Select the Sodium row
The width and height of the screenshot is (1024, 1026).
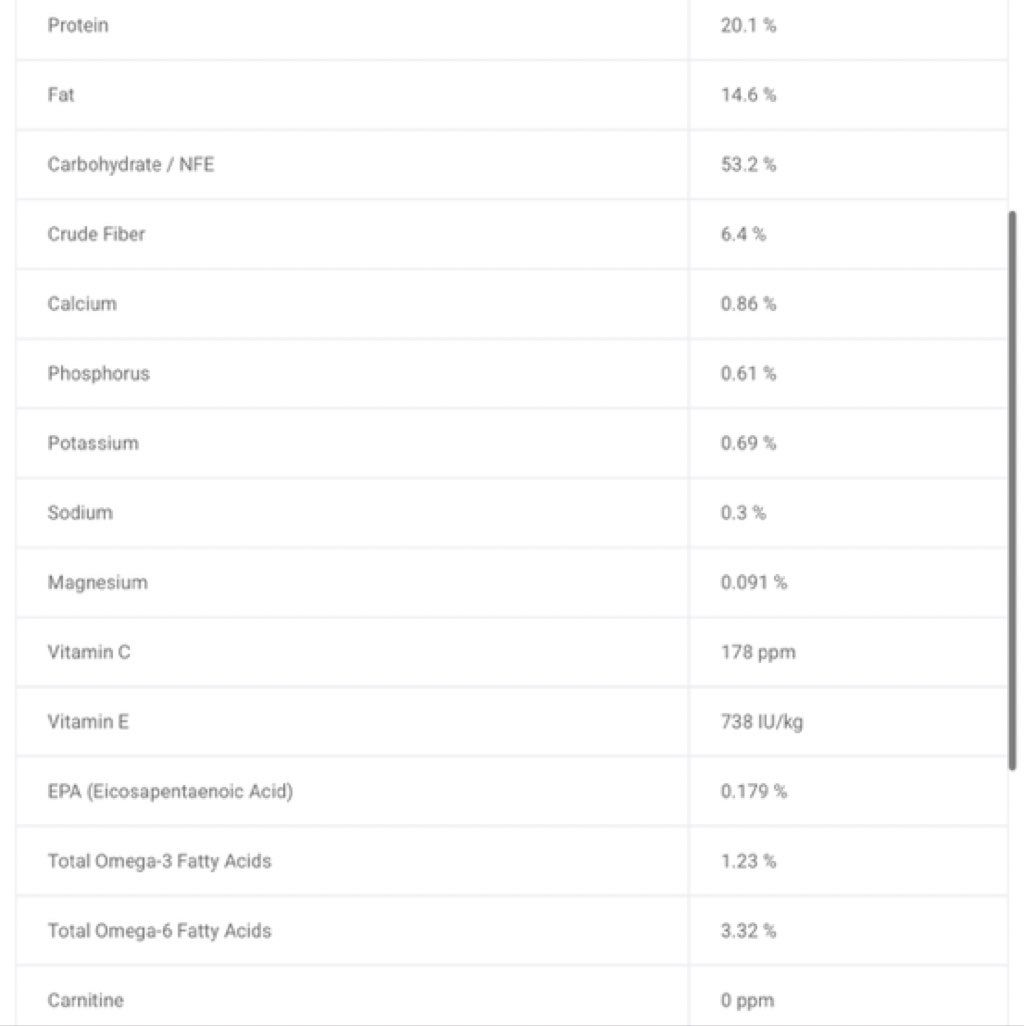coord(512,513)
